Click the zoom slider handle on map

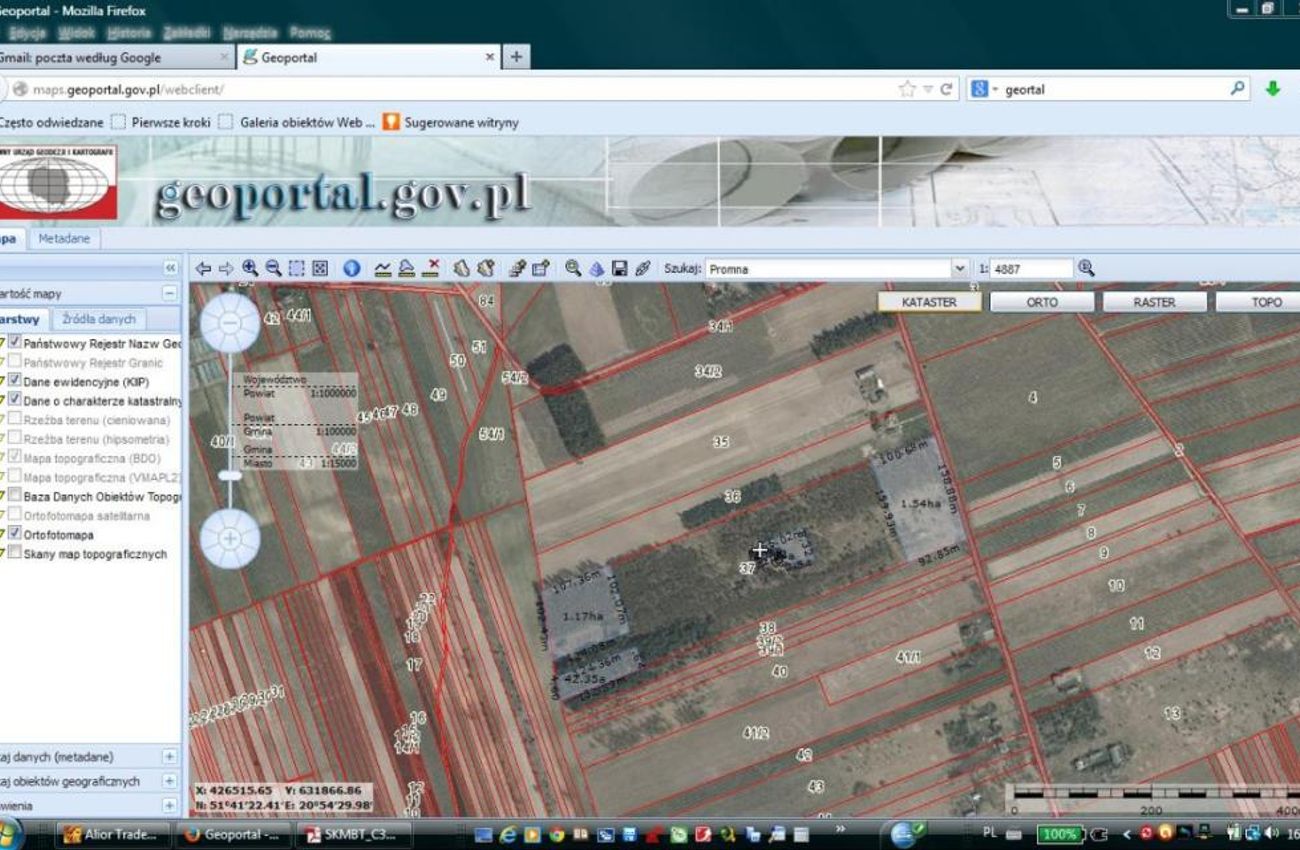click(230, 475)
